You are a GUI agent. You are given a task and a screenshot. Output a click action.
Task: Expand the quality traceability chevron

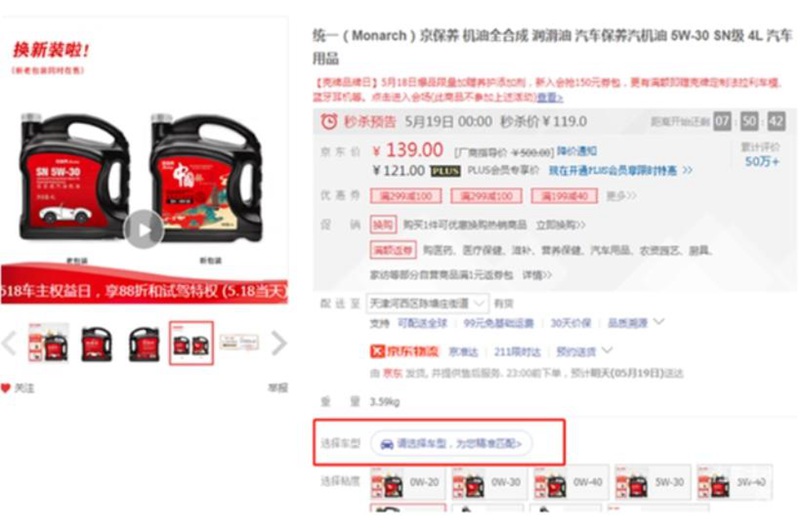pyautogui.click(x=659, y=322)
